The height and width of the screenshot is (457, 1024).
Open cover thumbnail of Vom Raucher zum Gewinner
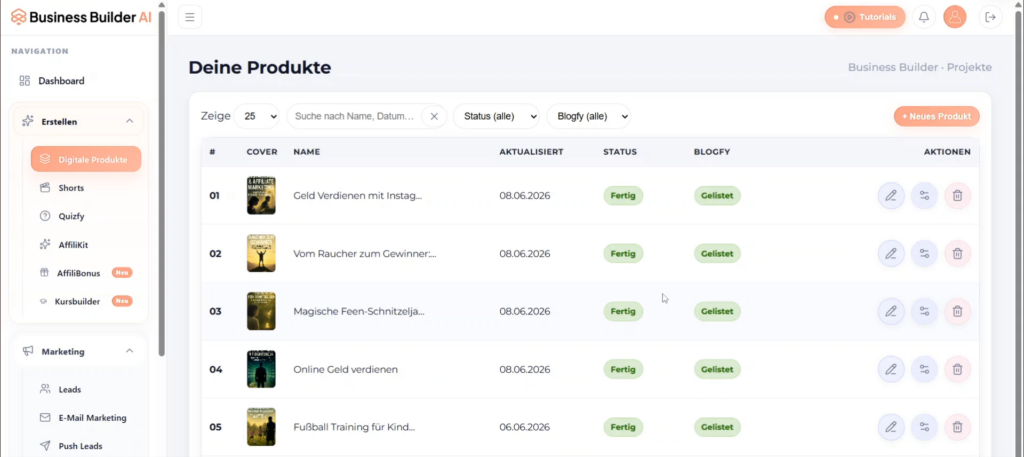coord(261,253)
